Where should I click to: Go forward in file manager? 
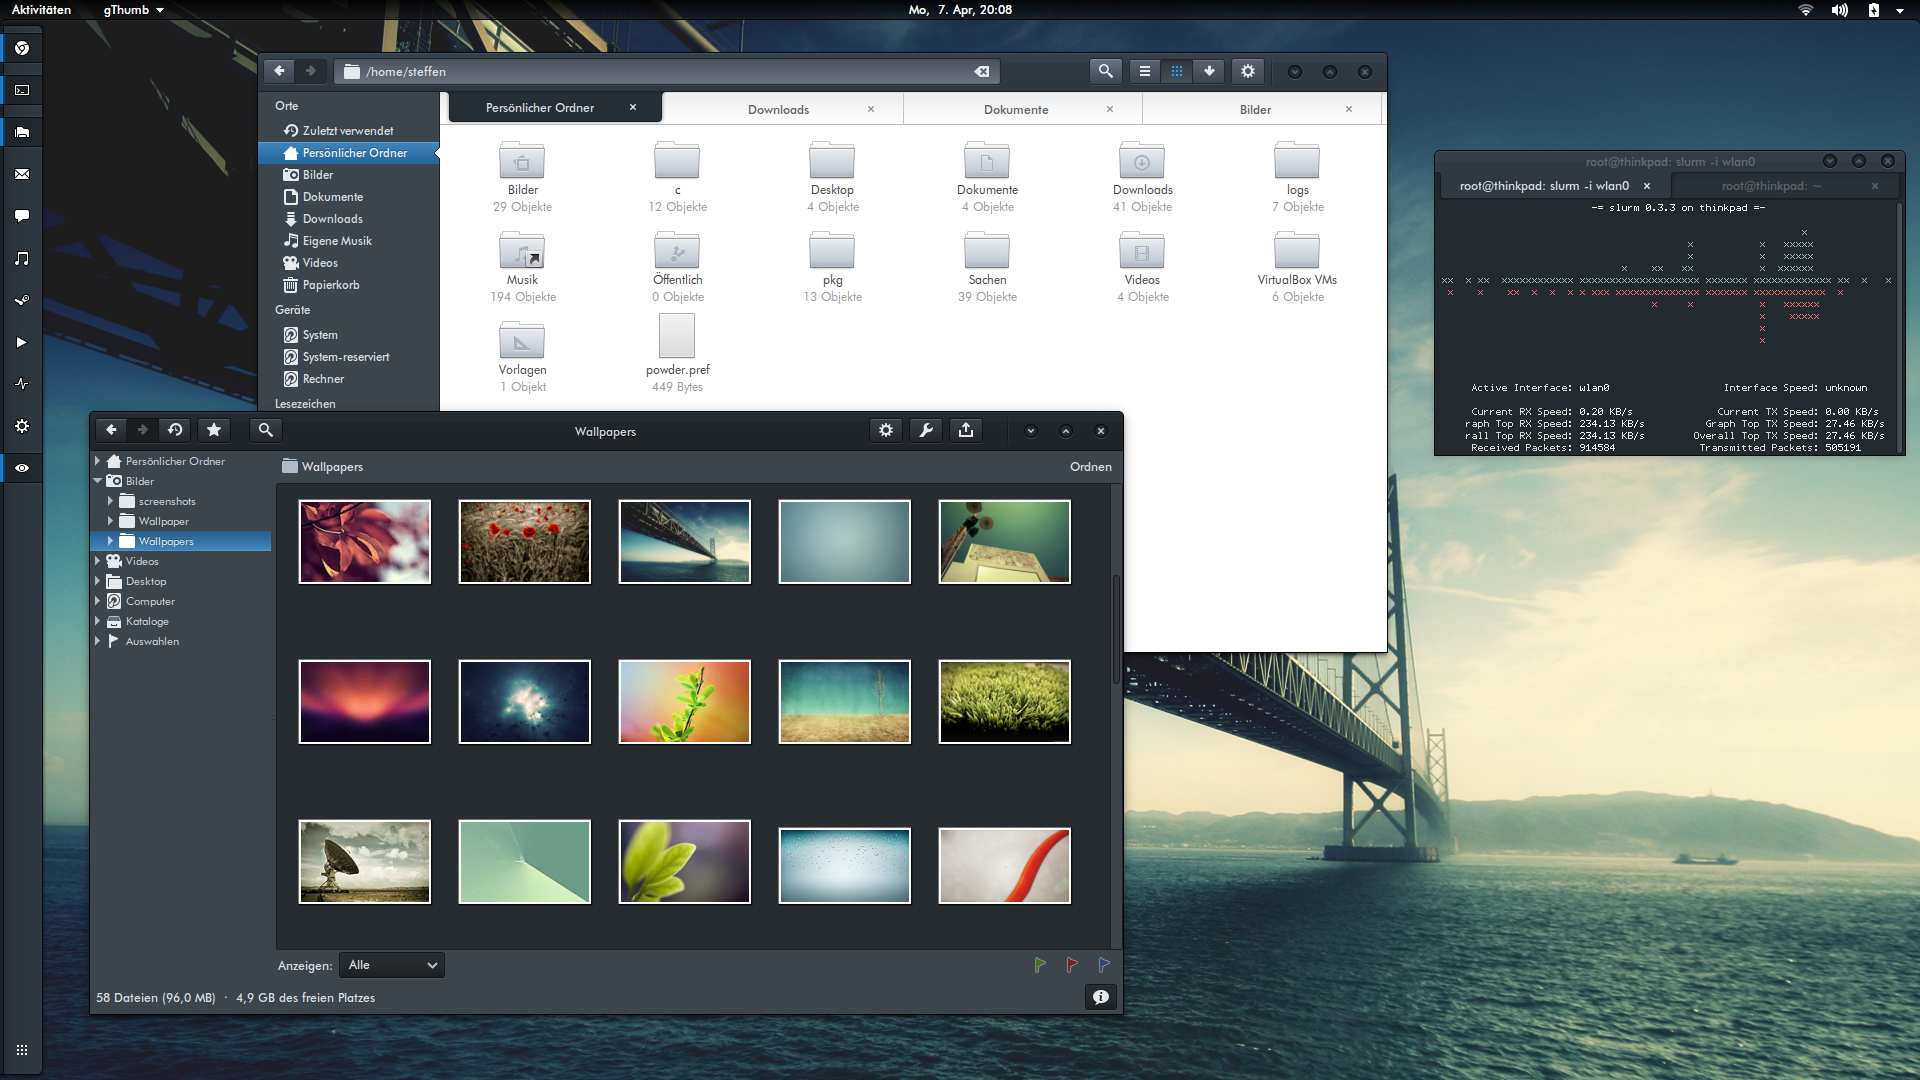[311, 71]
